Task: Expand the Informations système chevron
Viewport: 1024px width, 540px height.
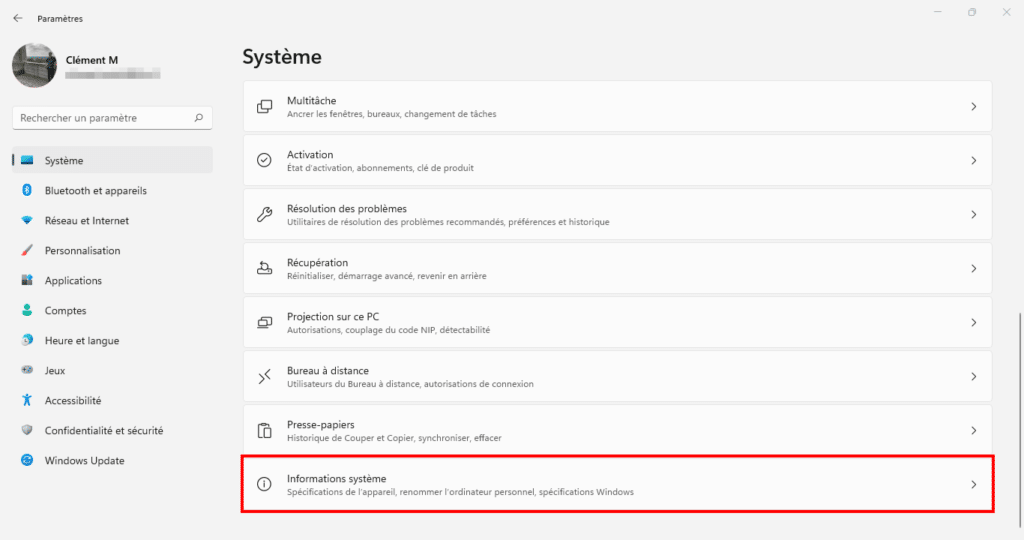Action: point(973,484)
